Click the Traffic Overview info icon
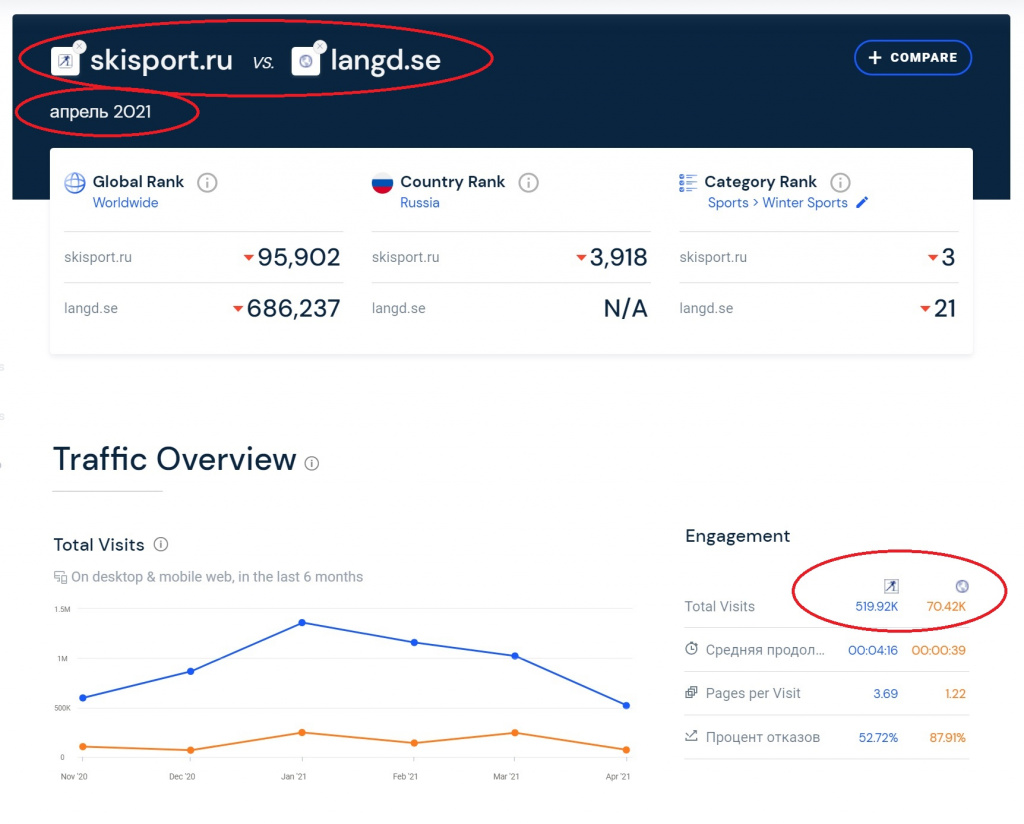1024x824 pixels. (x=312, y=464)
